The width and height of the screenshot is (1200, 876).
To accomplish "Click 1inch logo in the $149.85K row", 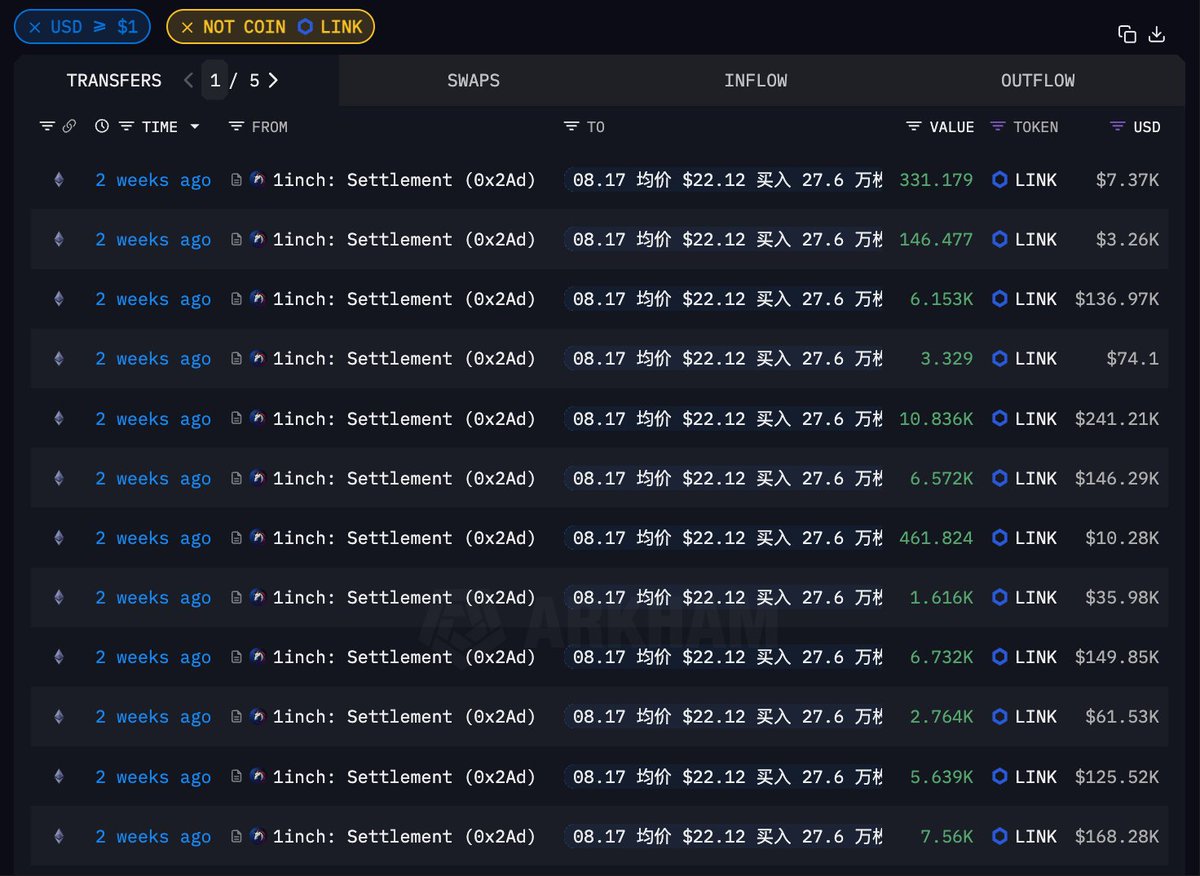I will (257, 657).
